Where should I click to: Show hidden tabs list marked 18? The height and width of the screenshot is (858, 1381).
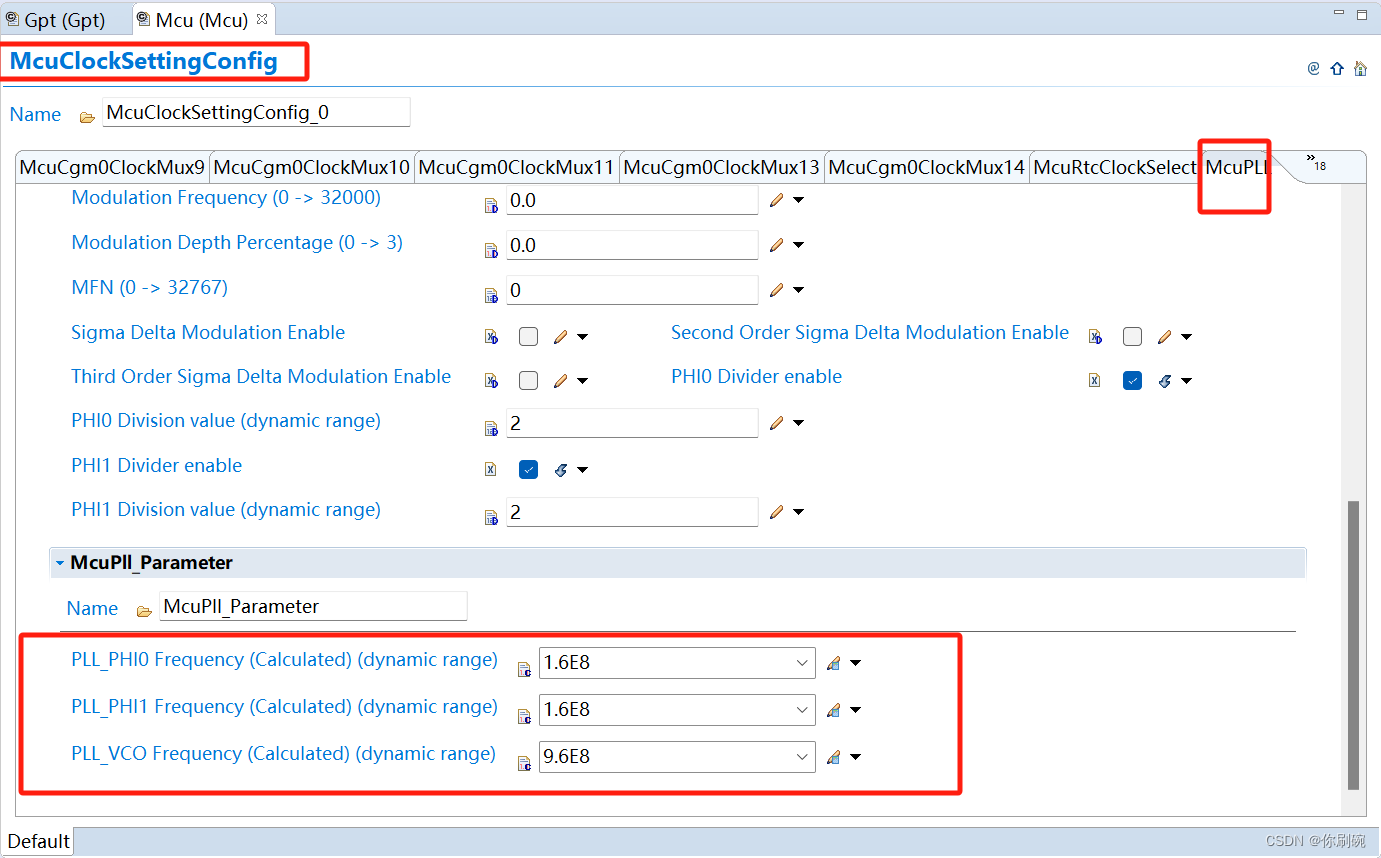[1317, 162]
